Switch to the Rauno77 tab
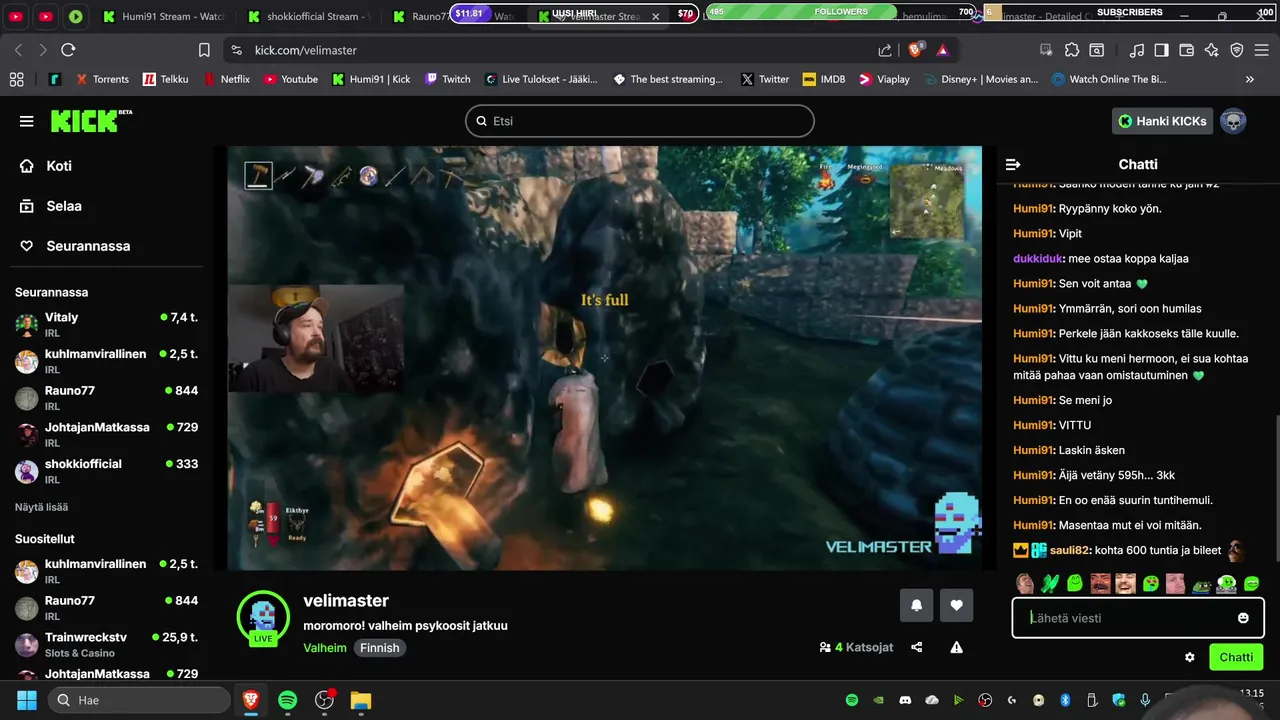Screen dimensions: 1280x720 [x=418, y=16]
